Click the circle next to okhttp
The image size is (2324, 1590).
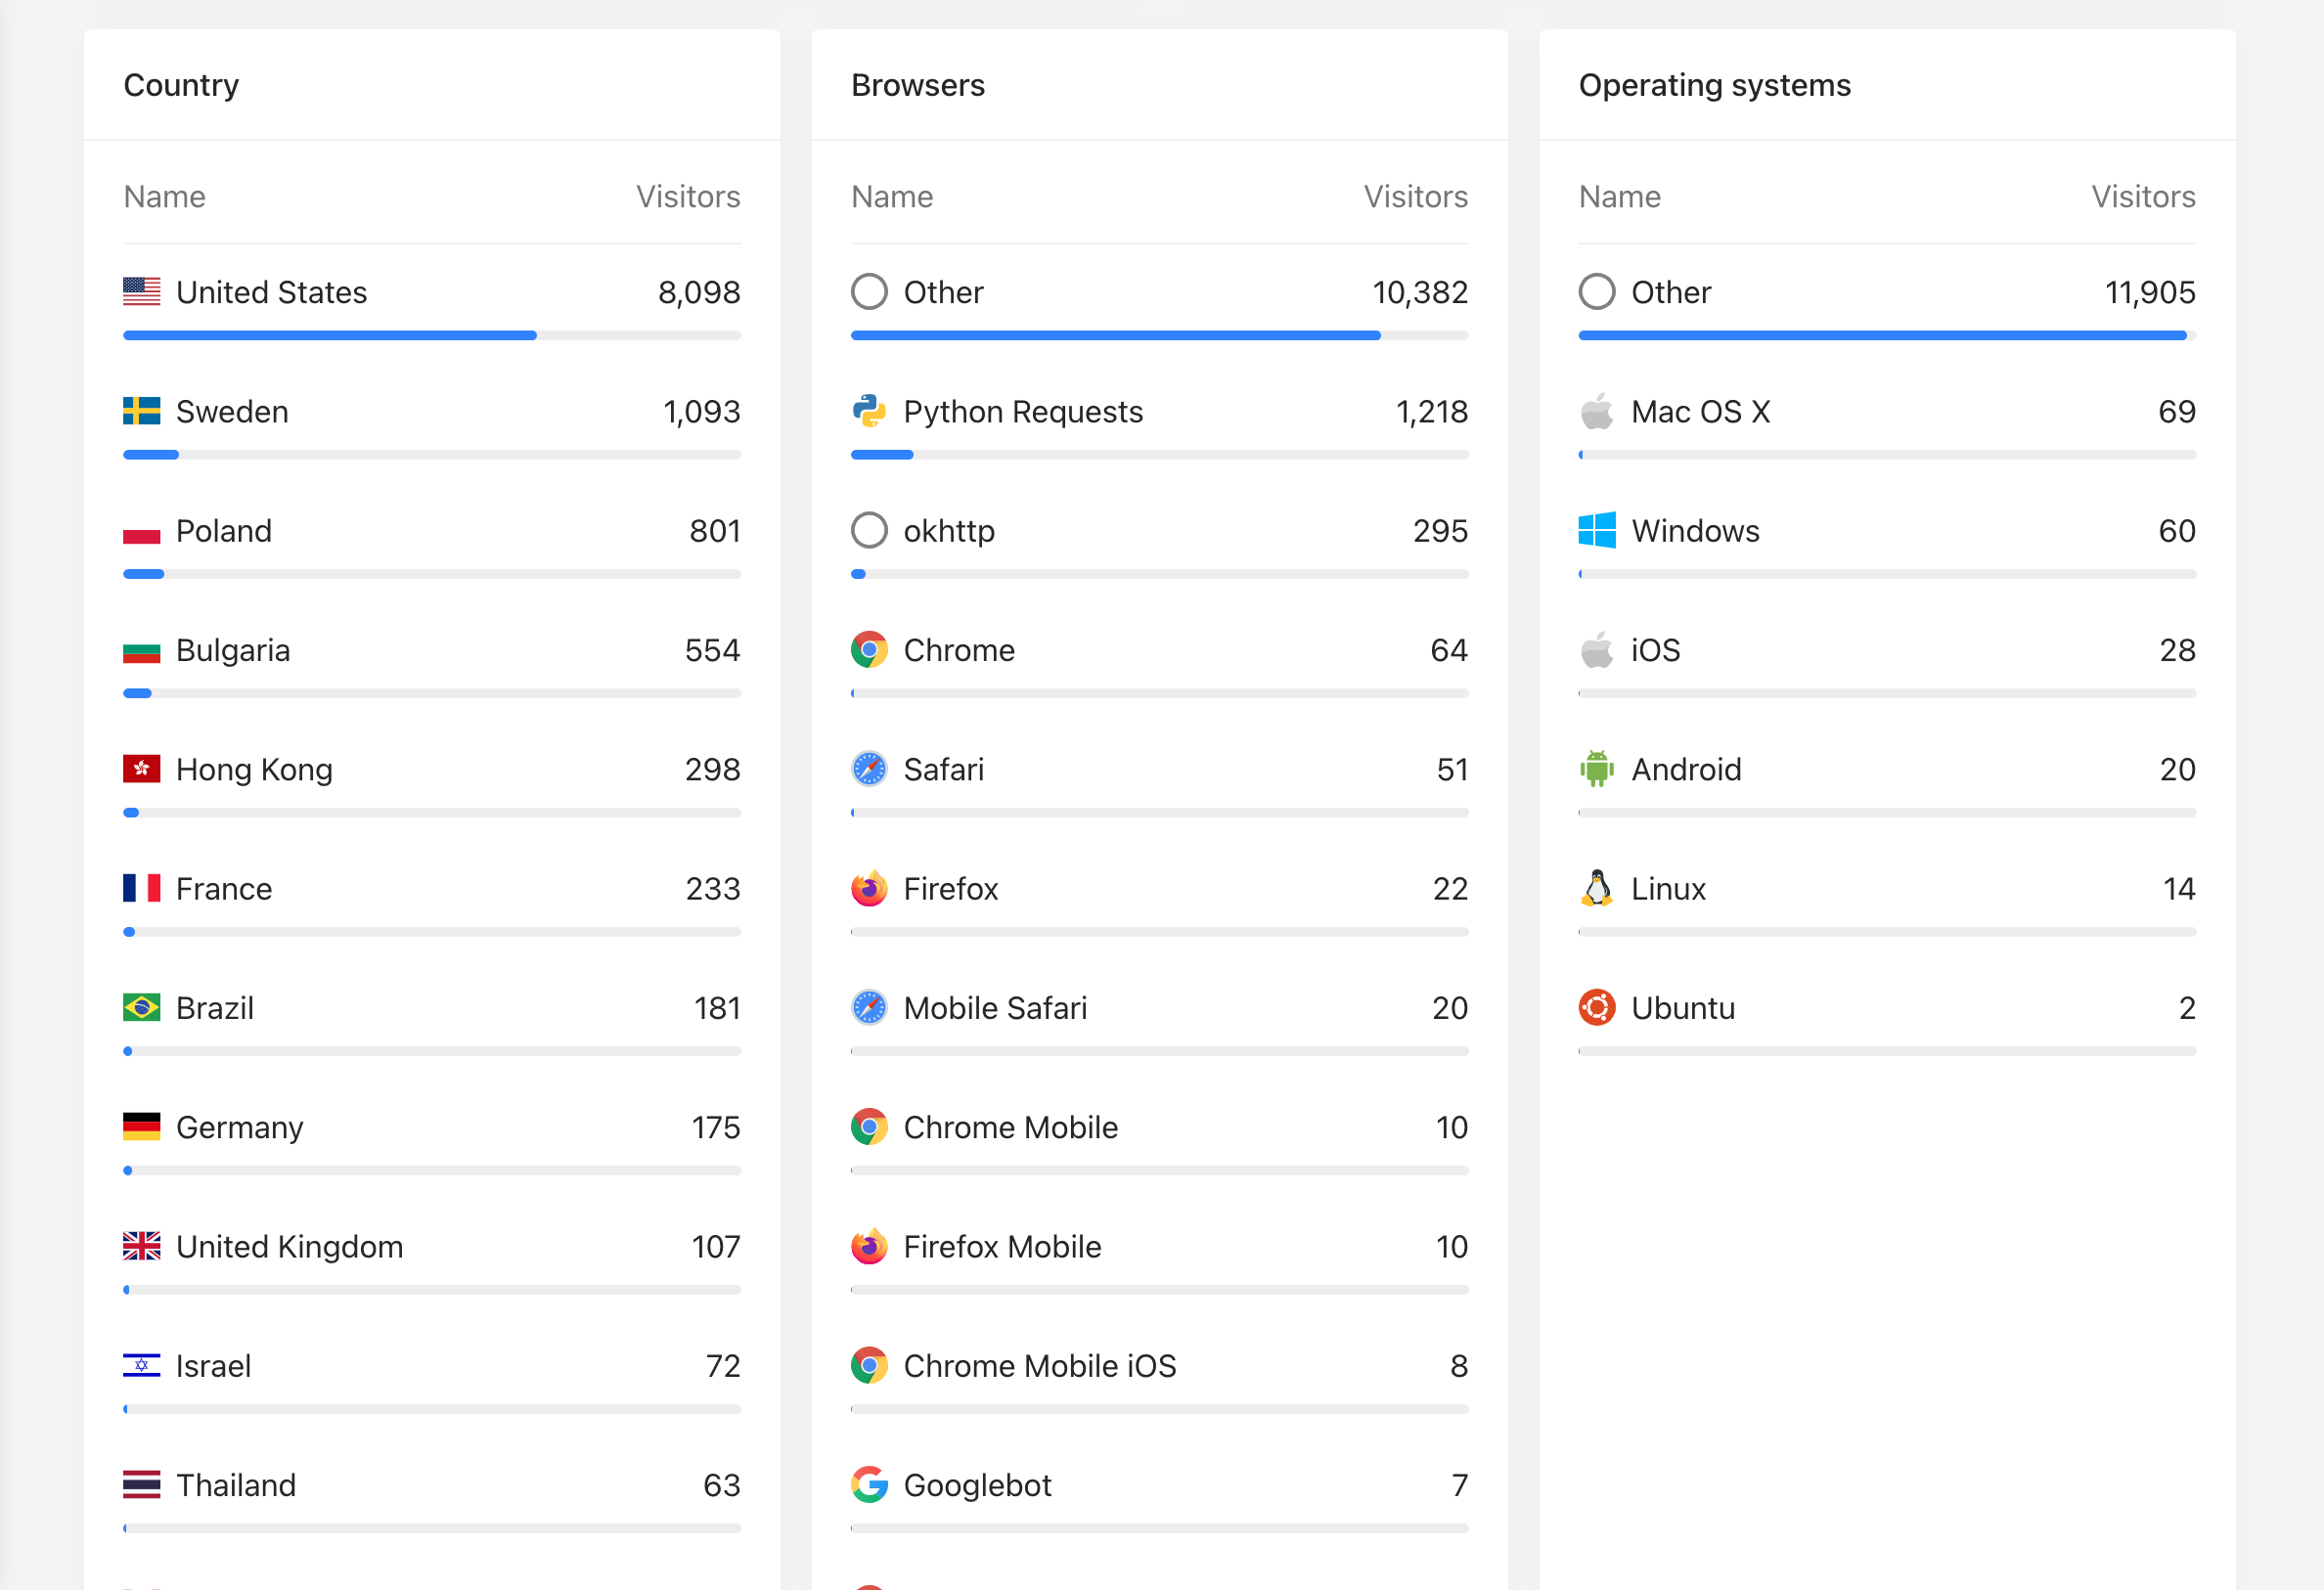tap(869, 530)
